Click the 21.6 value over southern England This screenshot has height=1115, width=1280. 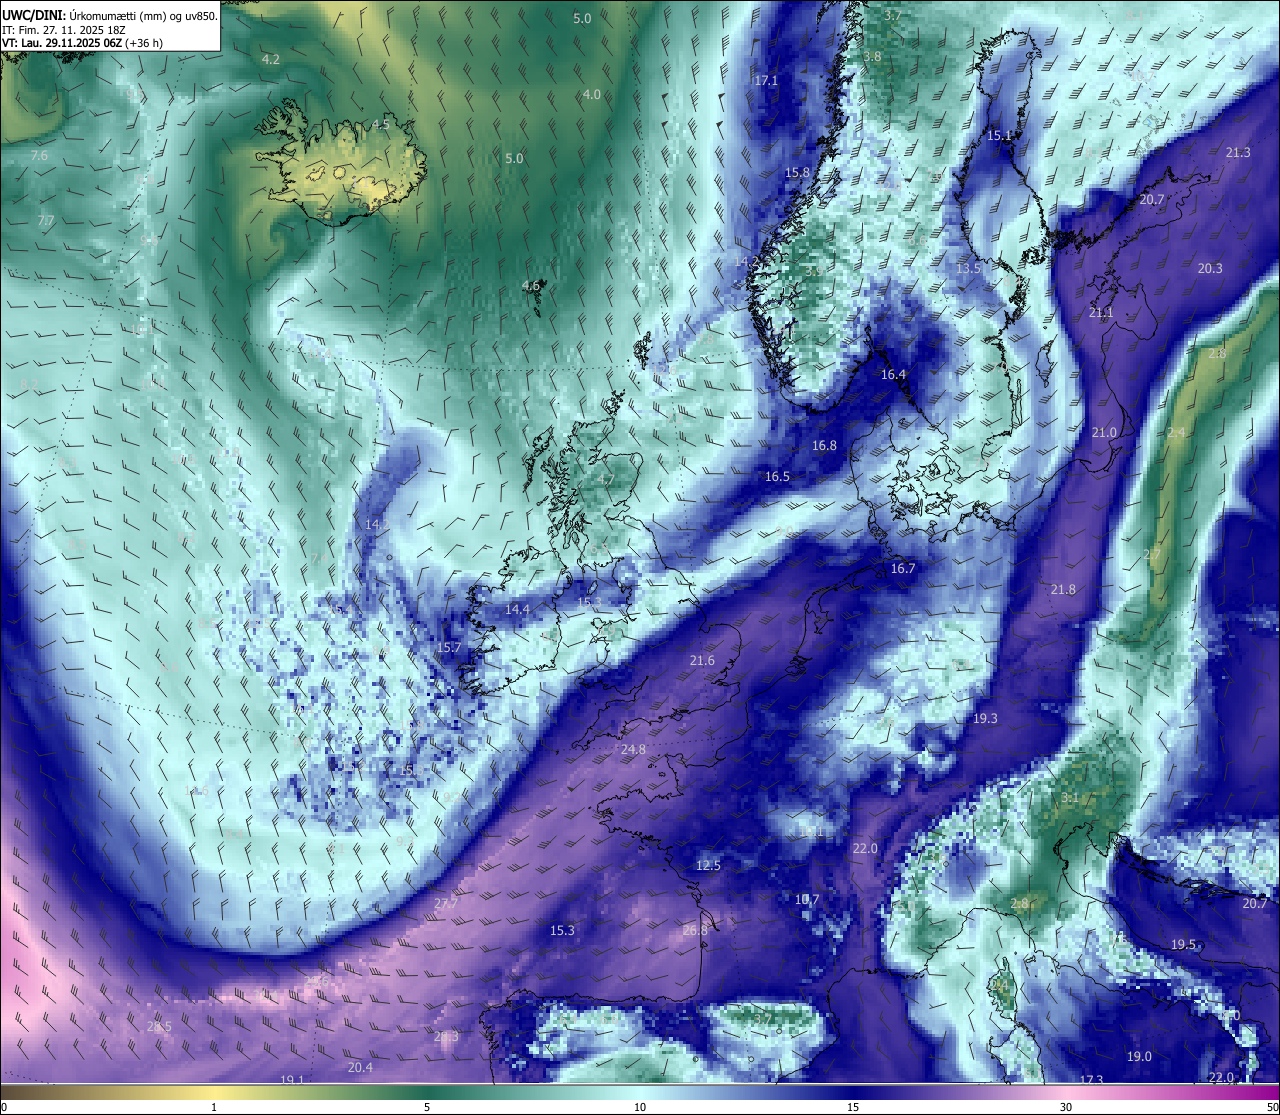tap(702, 660)
